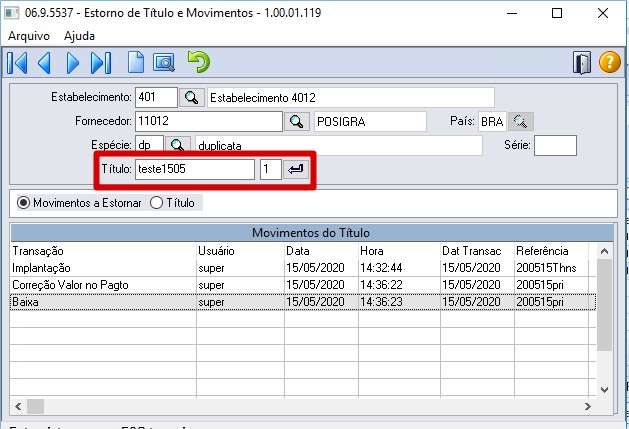This screenshot has height=429, width=629.
Task: Confirm title with the enter arrow button
Action: pyautogui.click(x=296, y=169)
